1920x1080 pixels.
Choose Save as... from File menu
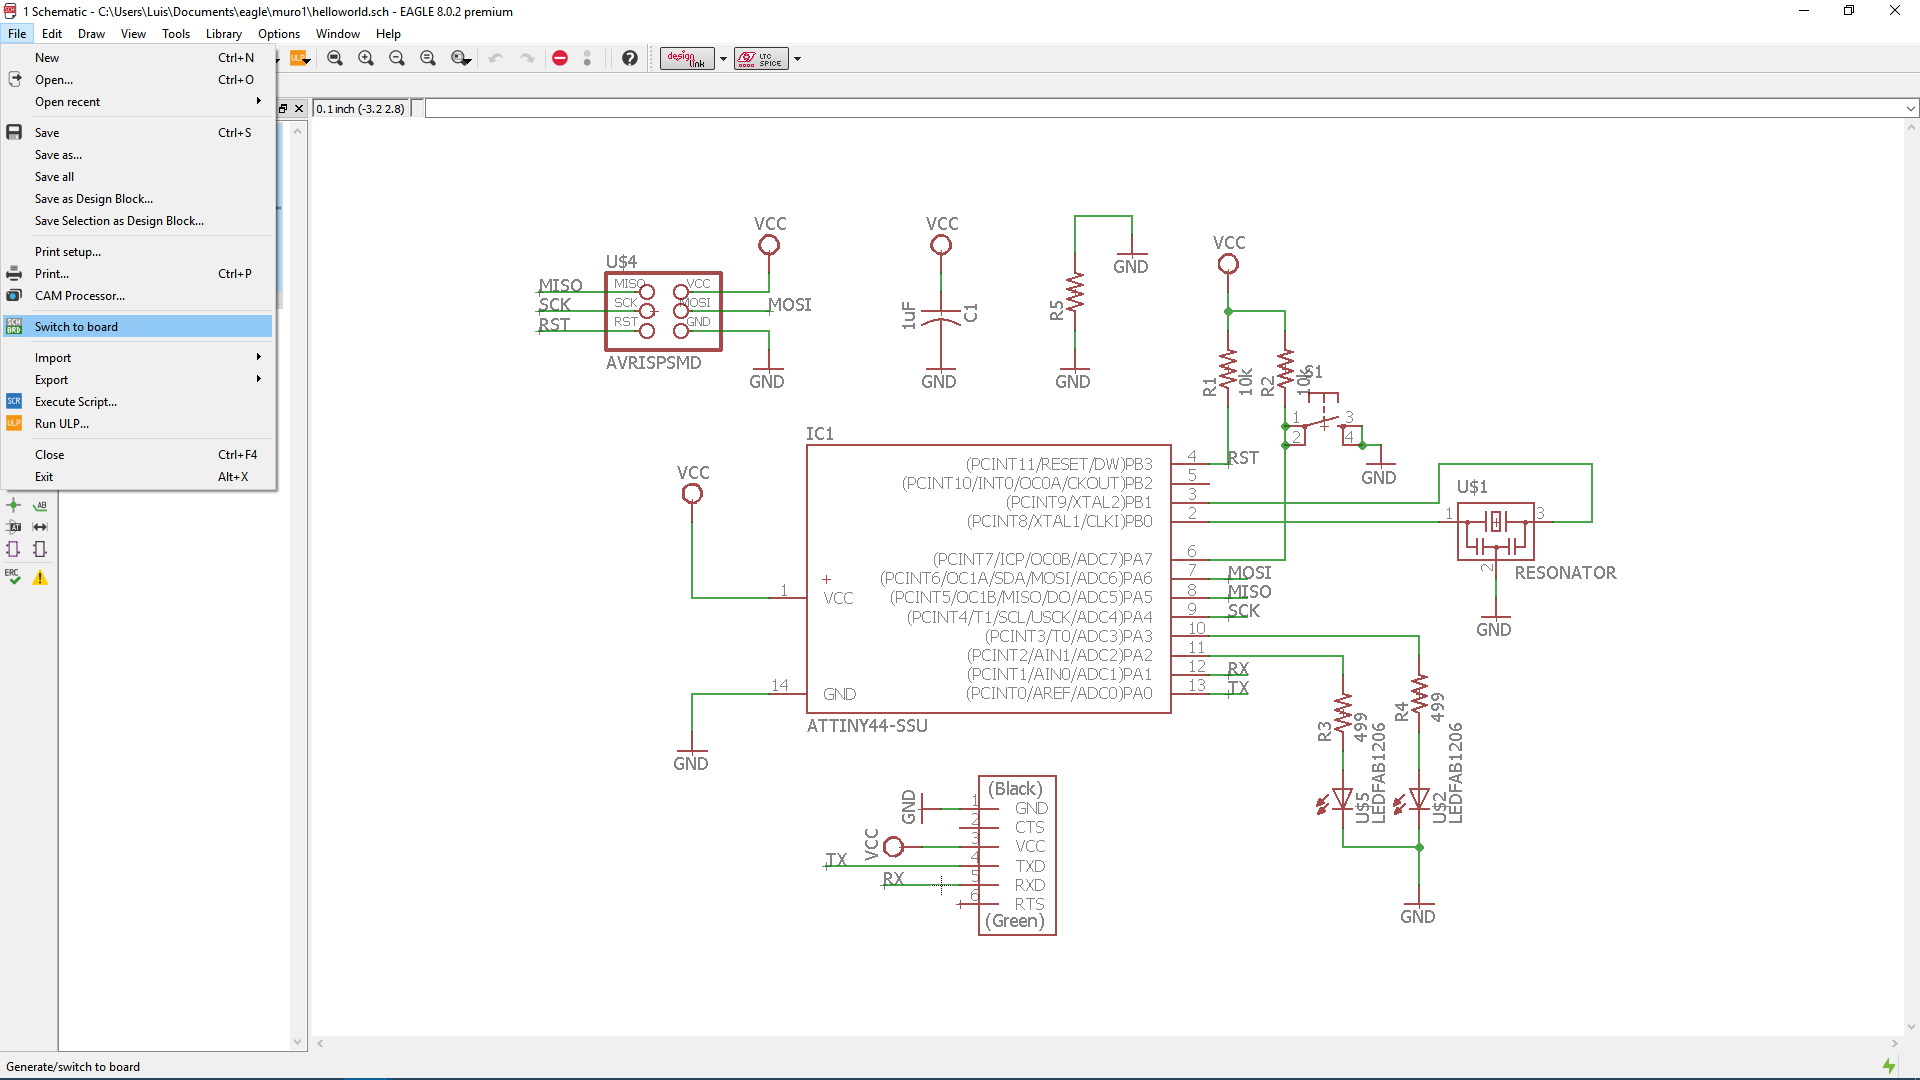click(138, 154)
